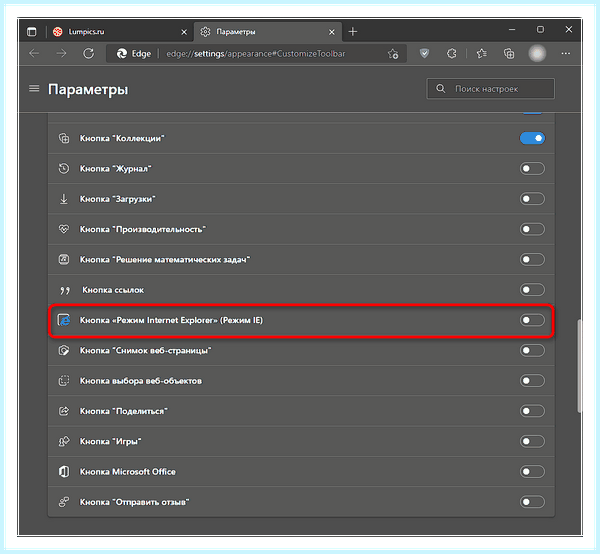
Task: Click the Share (Поделиться) row icon
Action: point(64,411)
